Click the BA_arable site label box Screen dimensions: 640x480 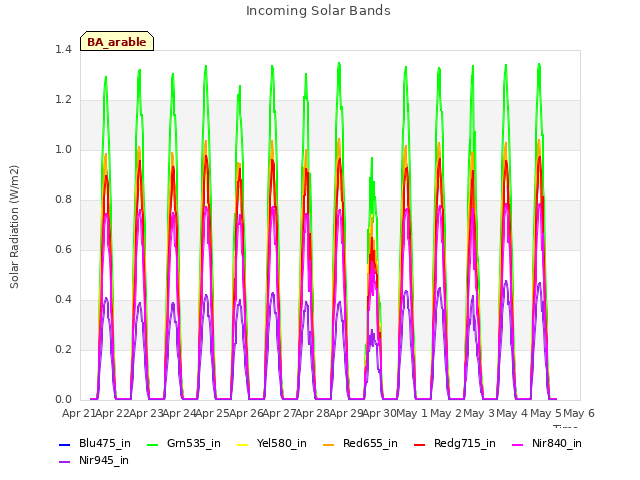[x=117, y=41]
